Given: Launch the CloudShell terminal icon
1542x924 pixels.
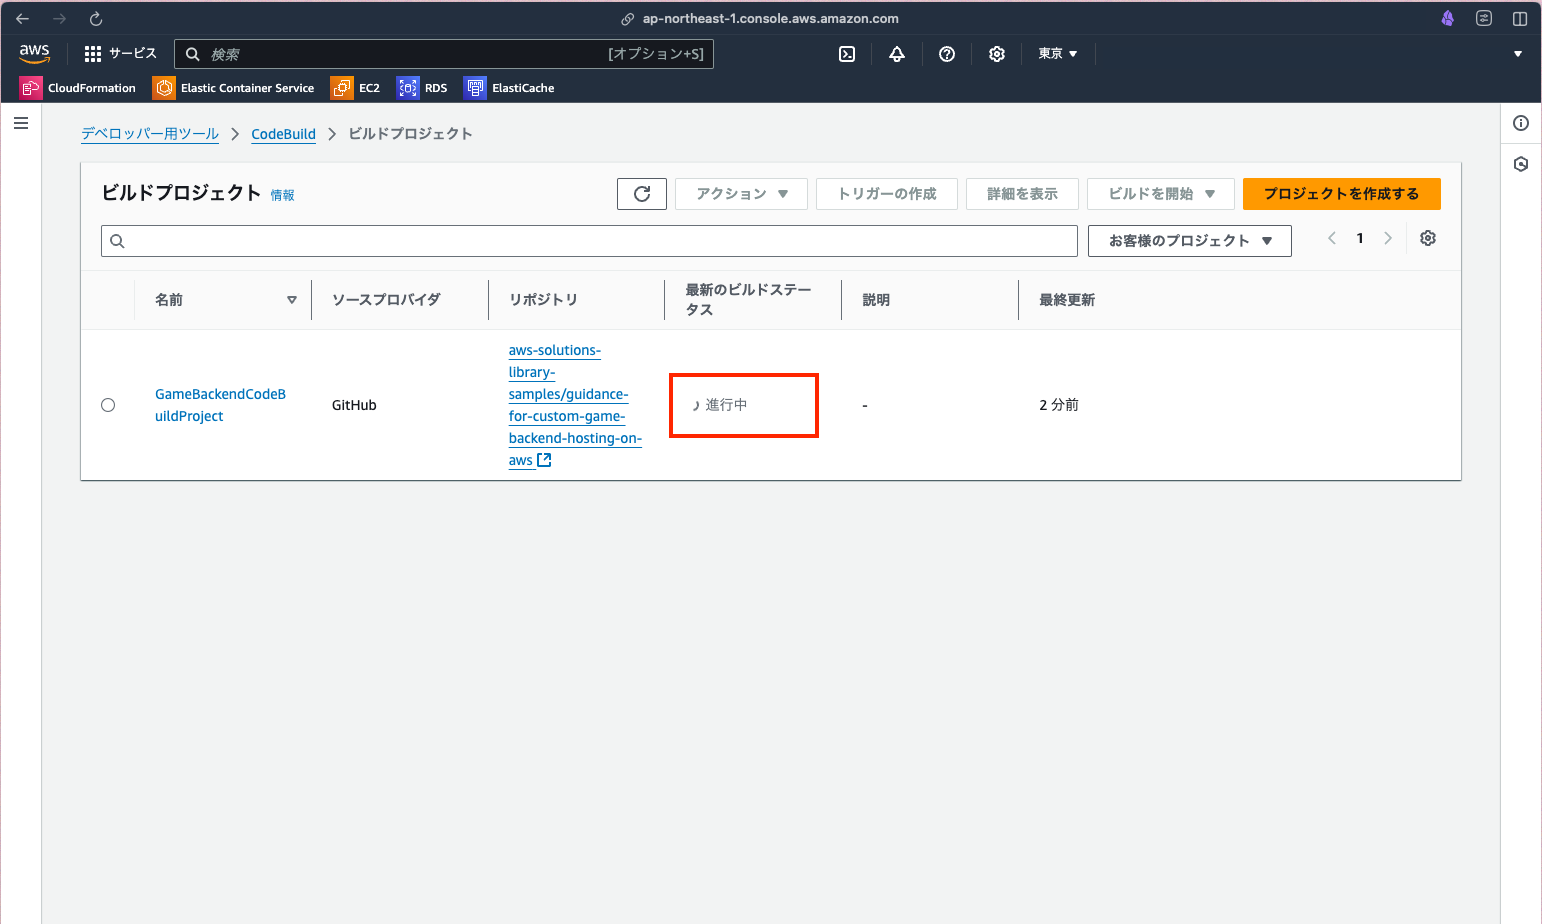Looking at the screenshot, I should coord(847,54).
